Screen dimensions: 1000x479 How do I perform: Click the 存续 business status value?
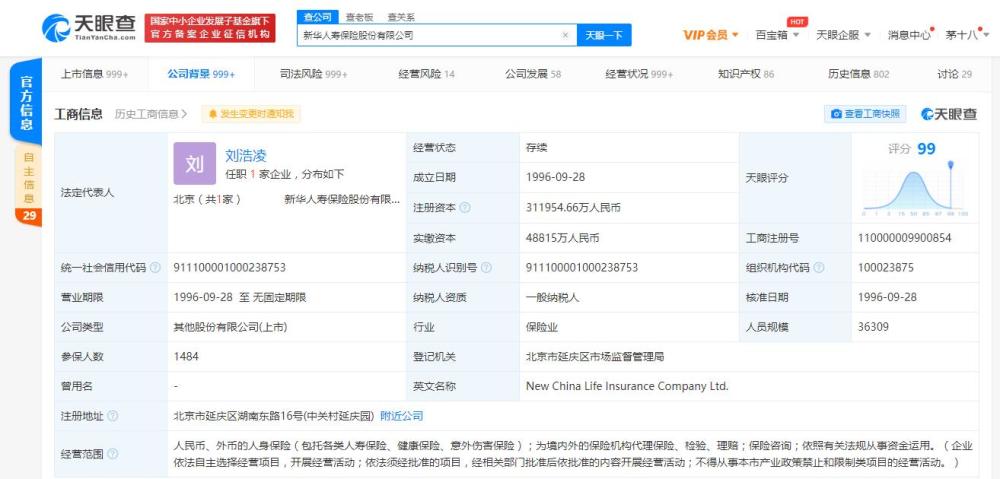pyautogui.click(x=536, y=148)
